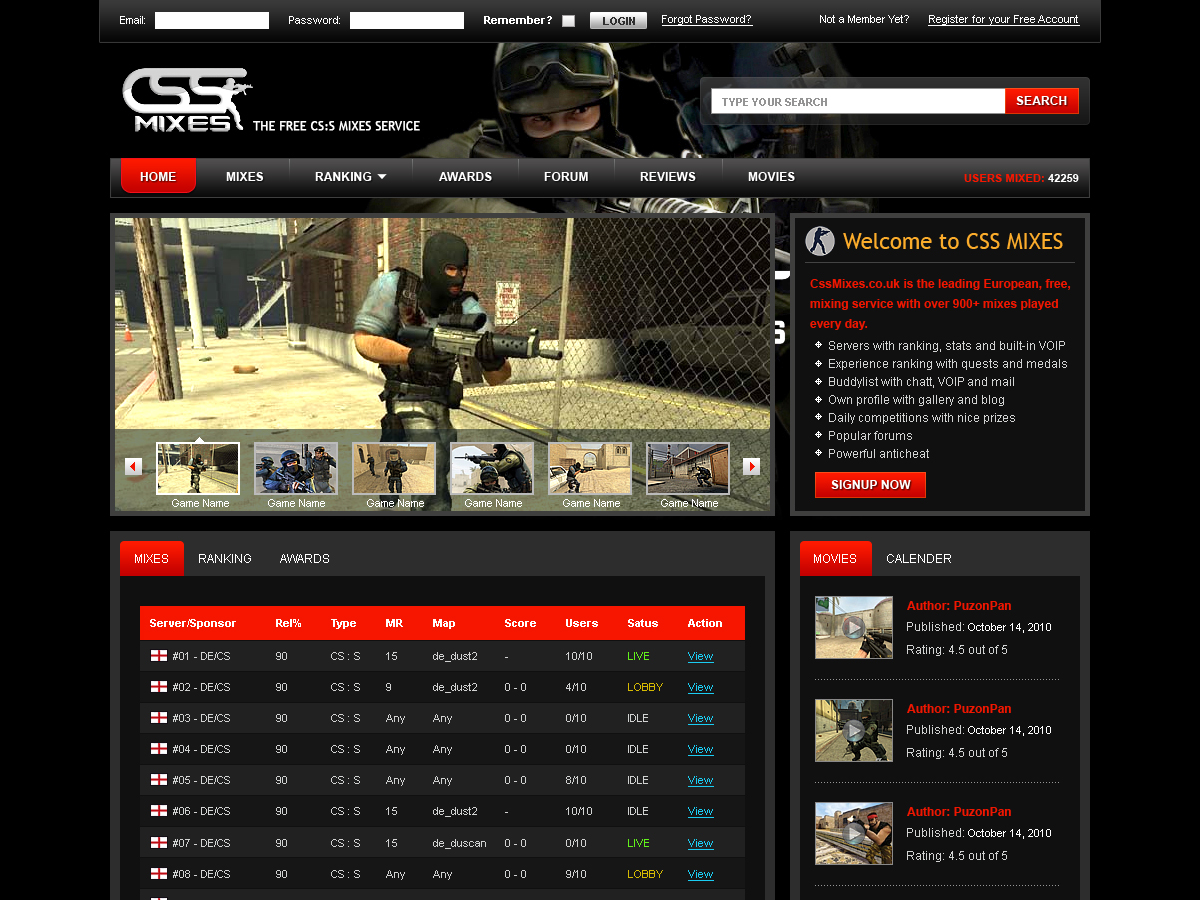Open the Mixes nav item in main menu
The width and height of the screenshot is (1200, 900).
245,177
